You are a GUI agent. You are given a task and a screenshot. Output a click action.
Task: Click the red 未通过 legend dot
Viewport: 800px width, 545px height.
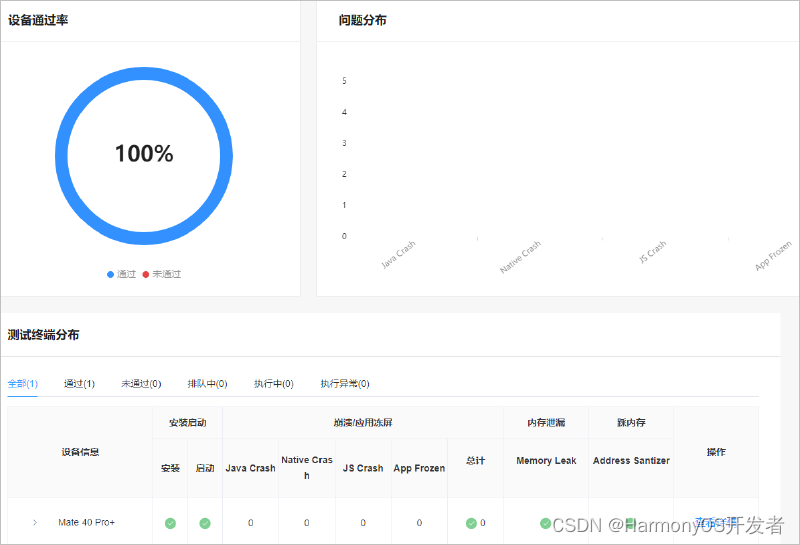point(145,275)
